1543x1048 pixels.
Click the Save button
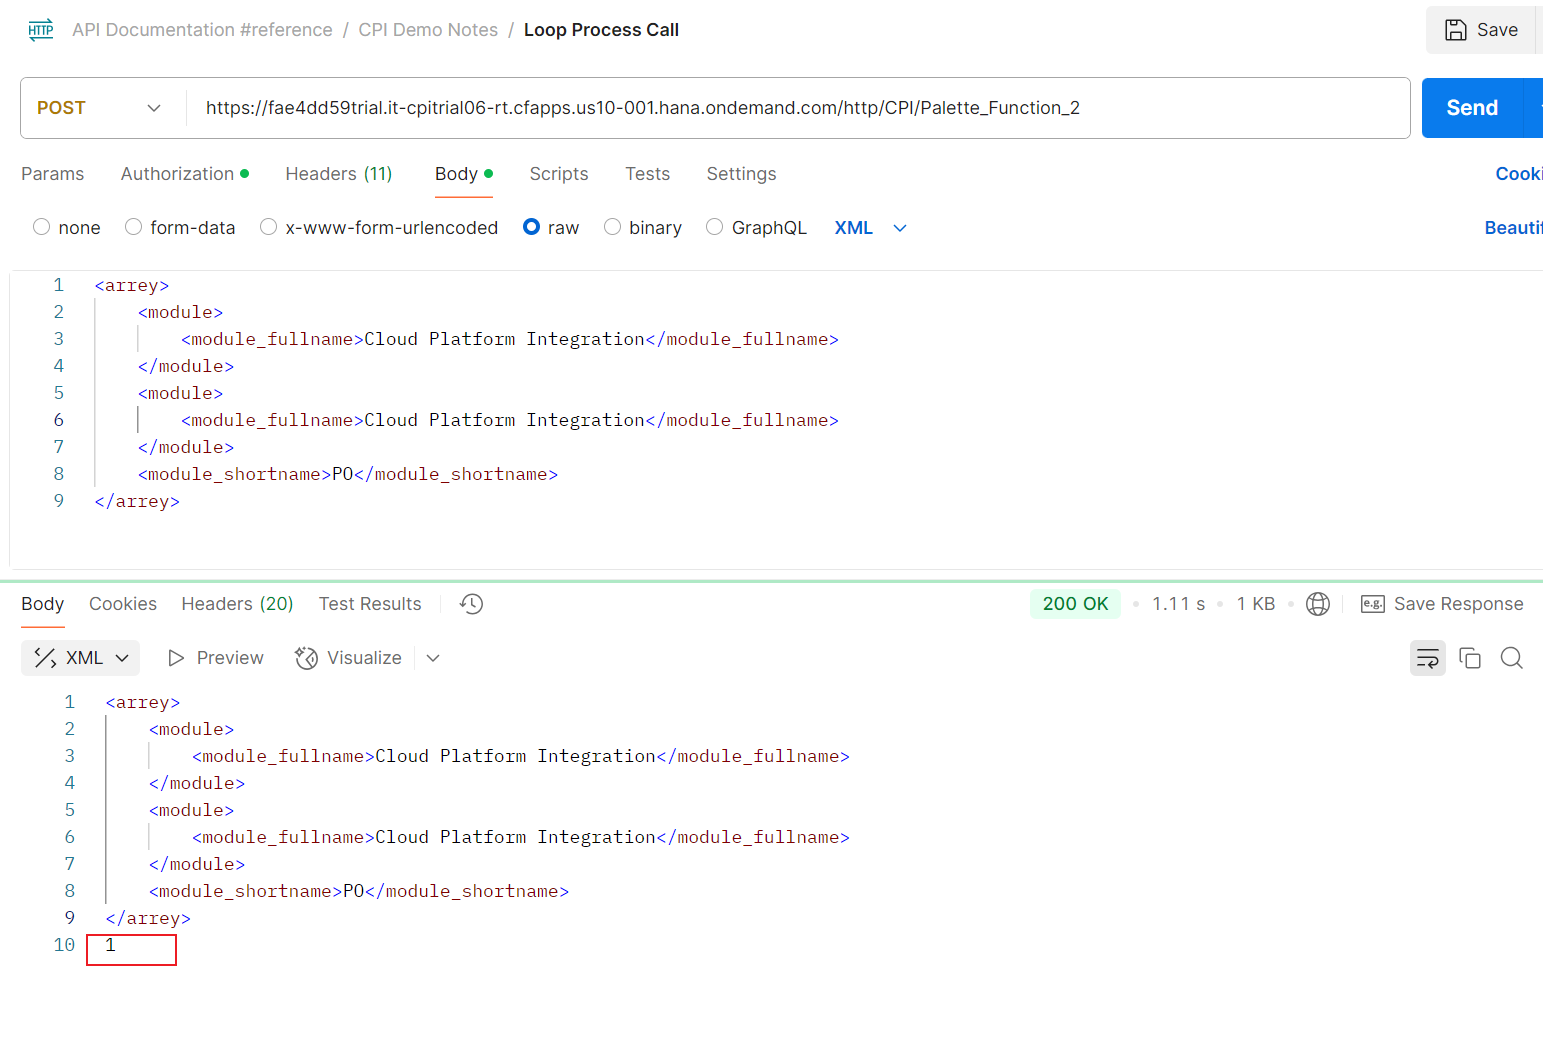(1482, 30)
